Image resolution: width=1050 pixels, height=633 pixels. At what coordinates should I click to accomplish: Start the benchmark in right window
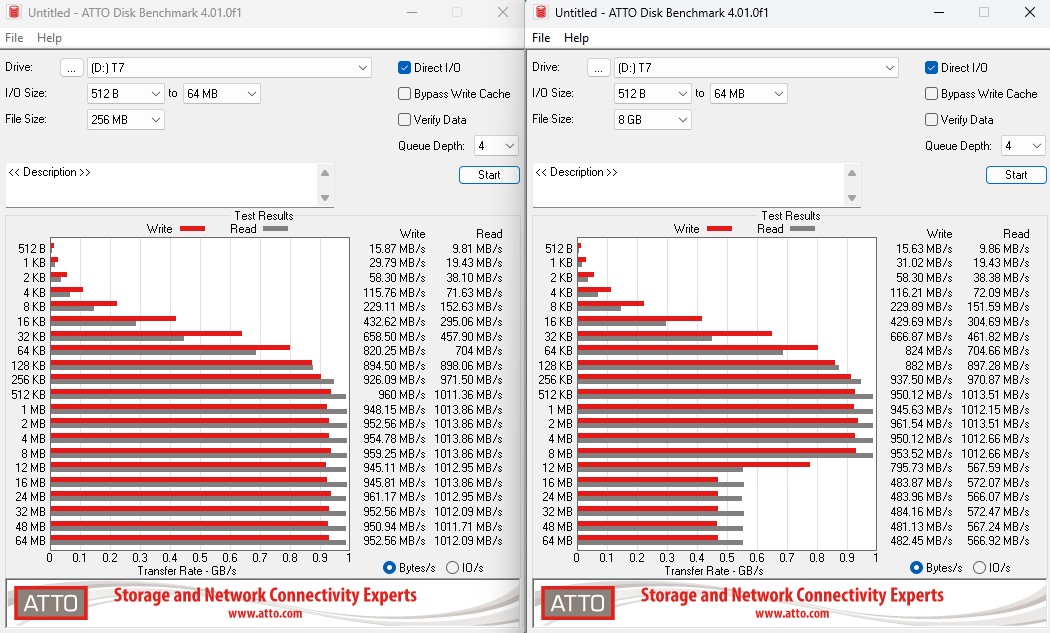click(1016, 175)
